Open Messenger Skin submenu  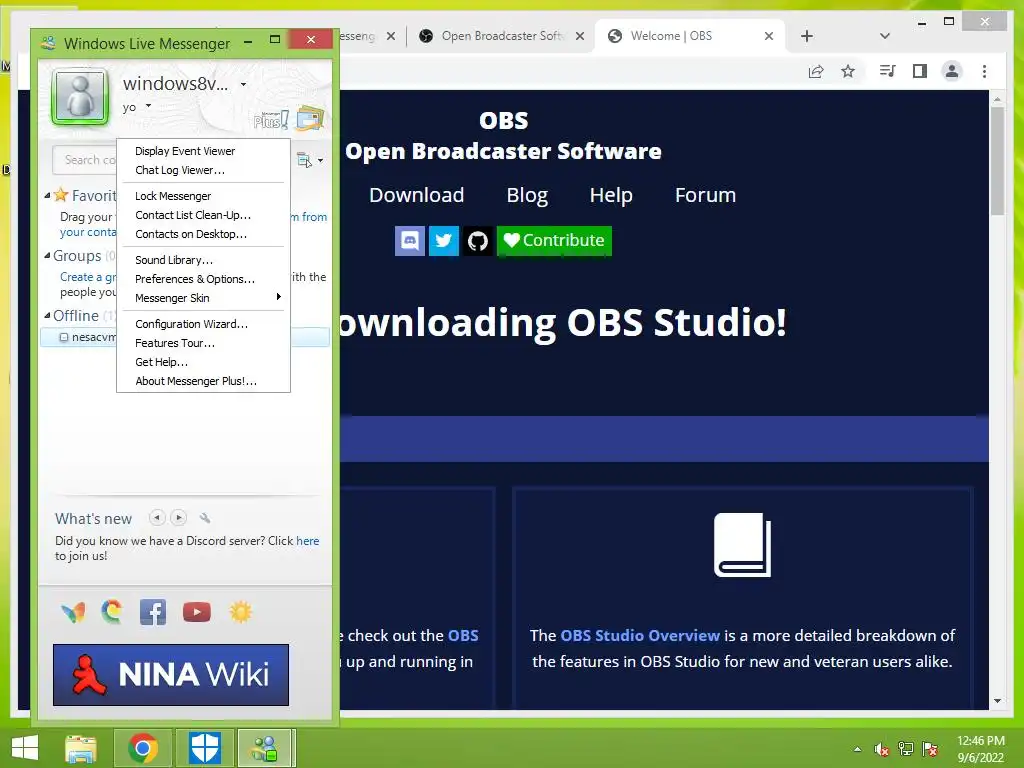point(203,298)
